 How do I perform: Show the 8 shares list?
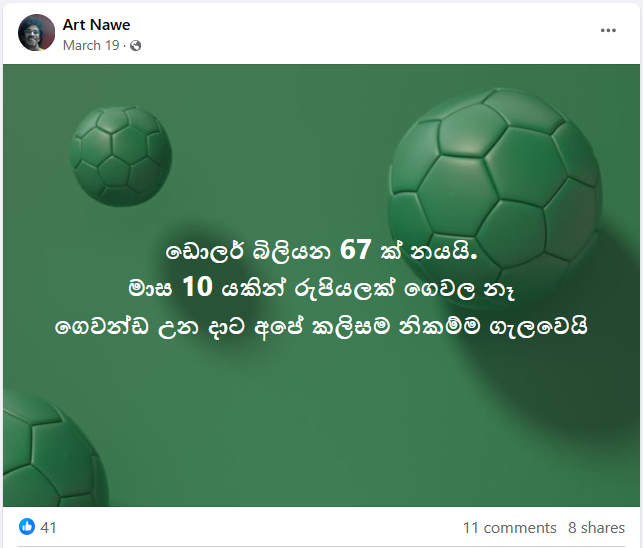coord(596,527)
